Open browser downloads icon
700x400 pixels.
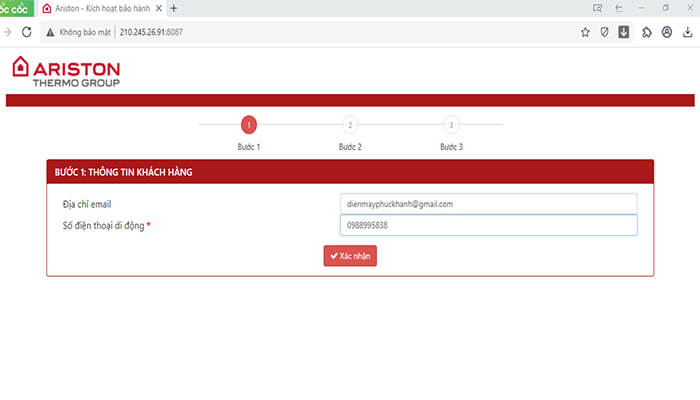pyautogui.click(x=688, y=32)
